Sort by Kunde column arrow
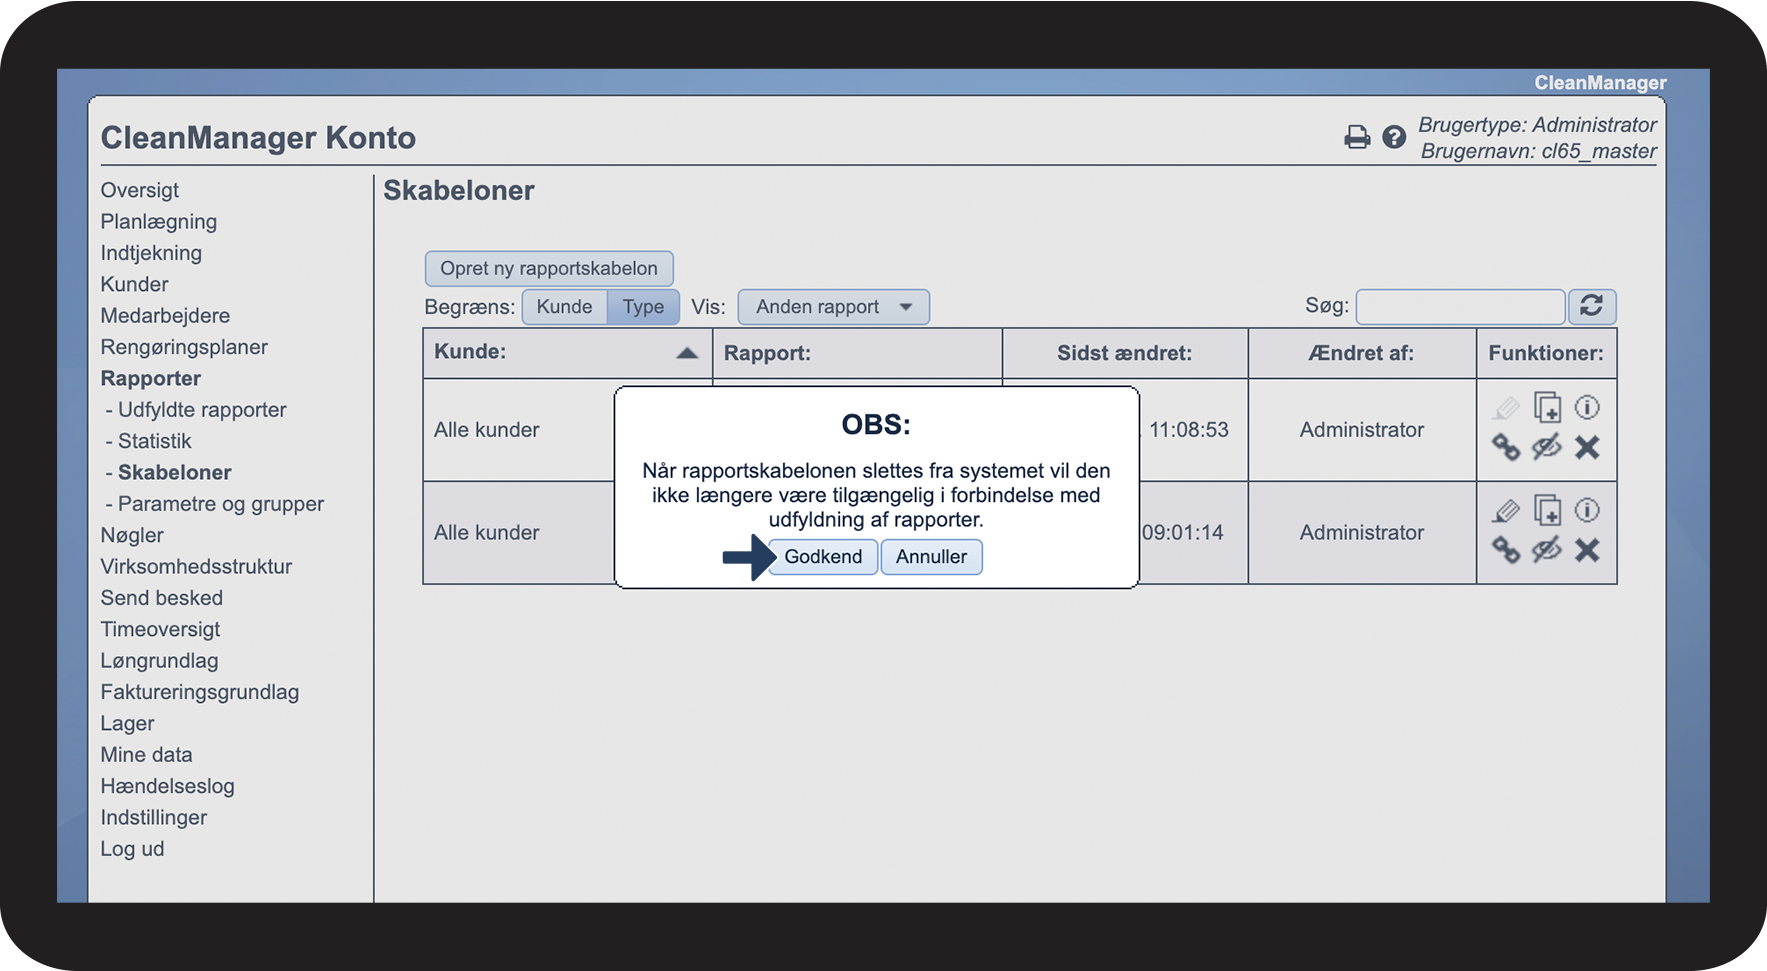Screen dimensions: 1767x971 (x=687, y=353)
